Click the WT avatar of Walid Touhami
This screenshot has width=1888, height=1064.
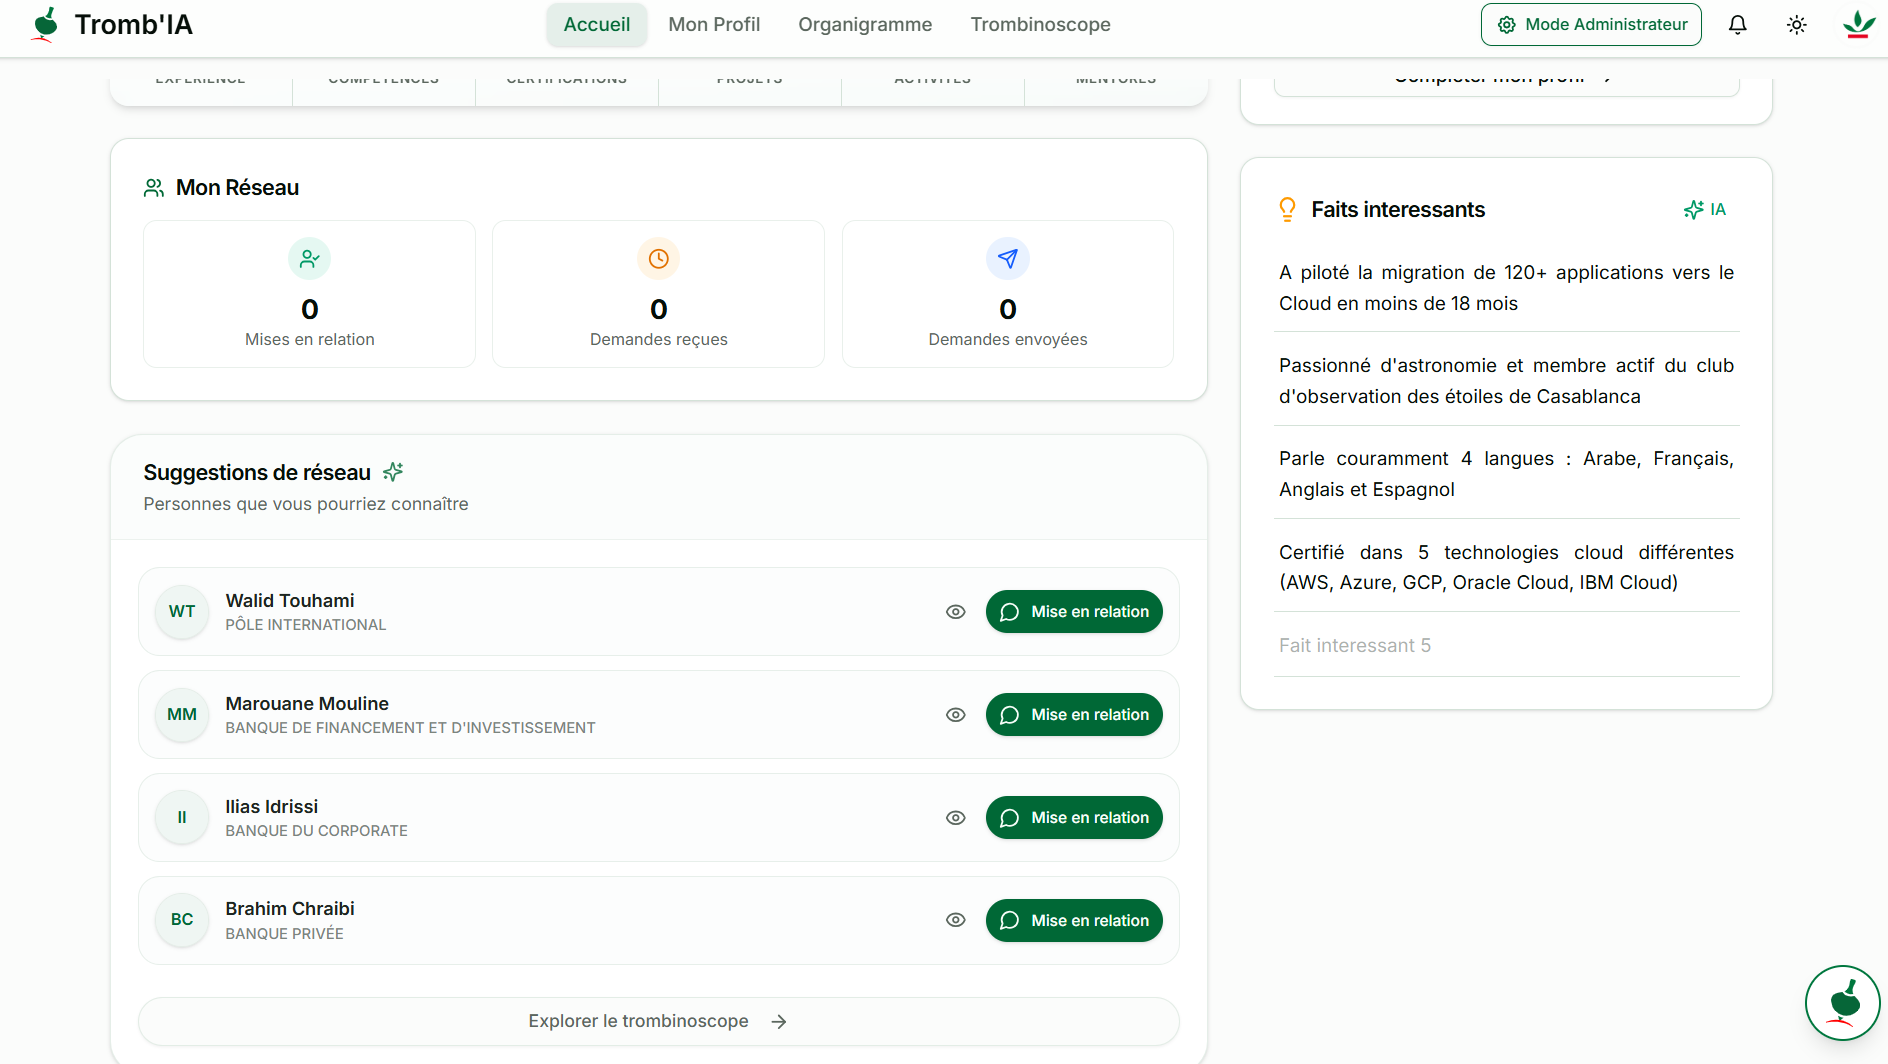coord(182,612)
